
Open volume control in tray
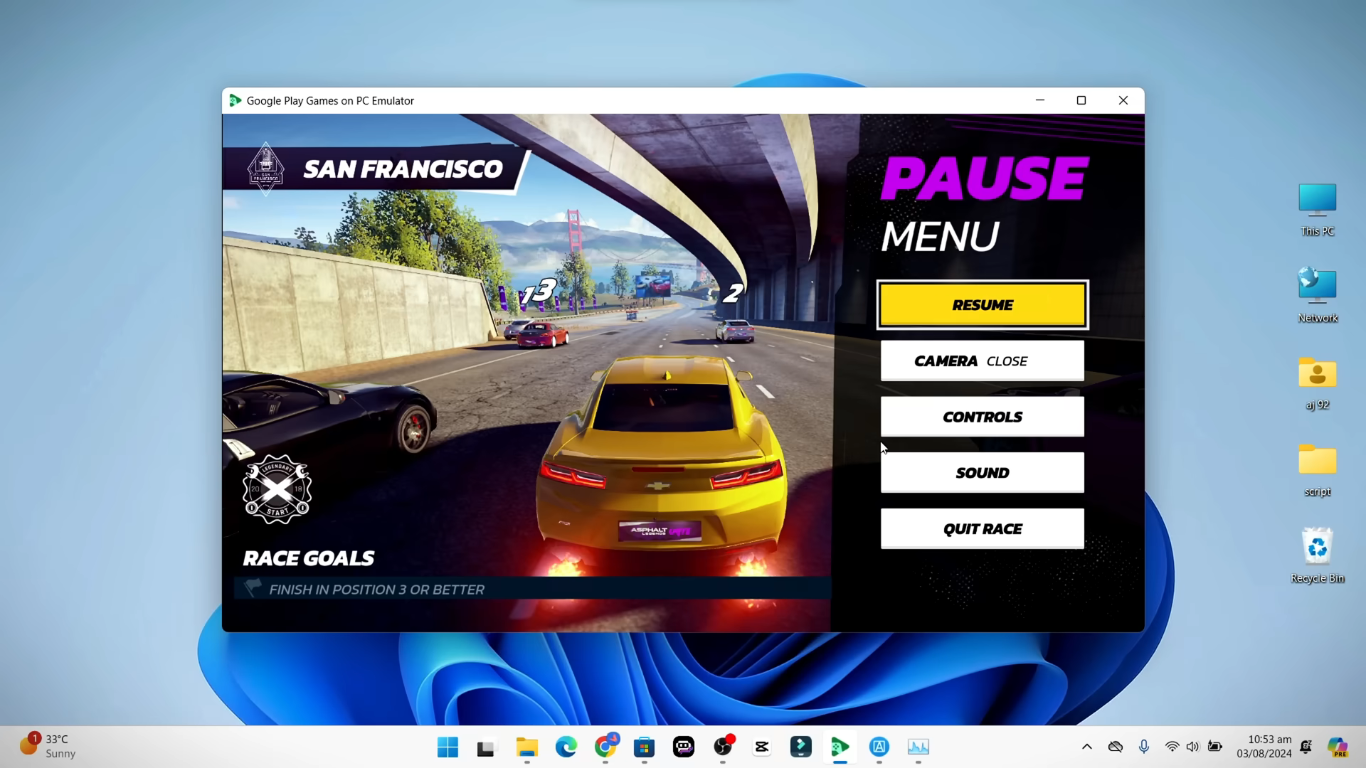click(x=1192, y=747)
